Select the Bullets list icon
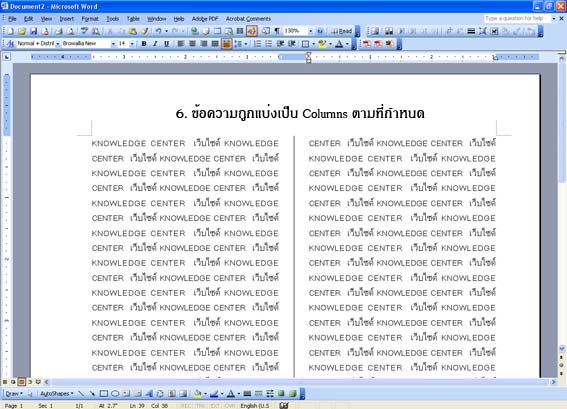567x409 pixels. pos(269,44)
